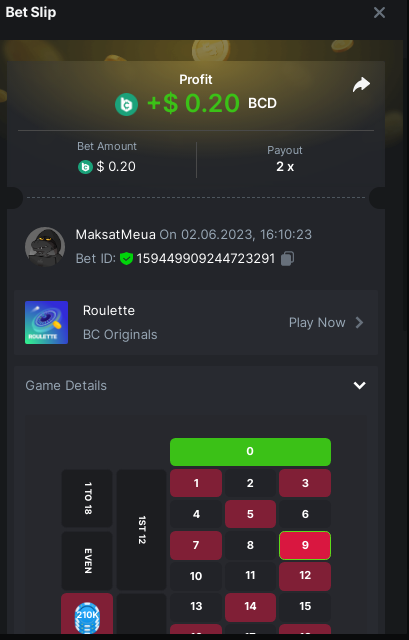
Task: Click the BCD coin icon beside profit
Action: pos(127,104)
